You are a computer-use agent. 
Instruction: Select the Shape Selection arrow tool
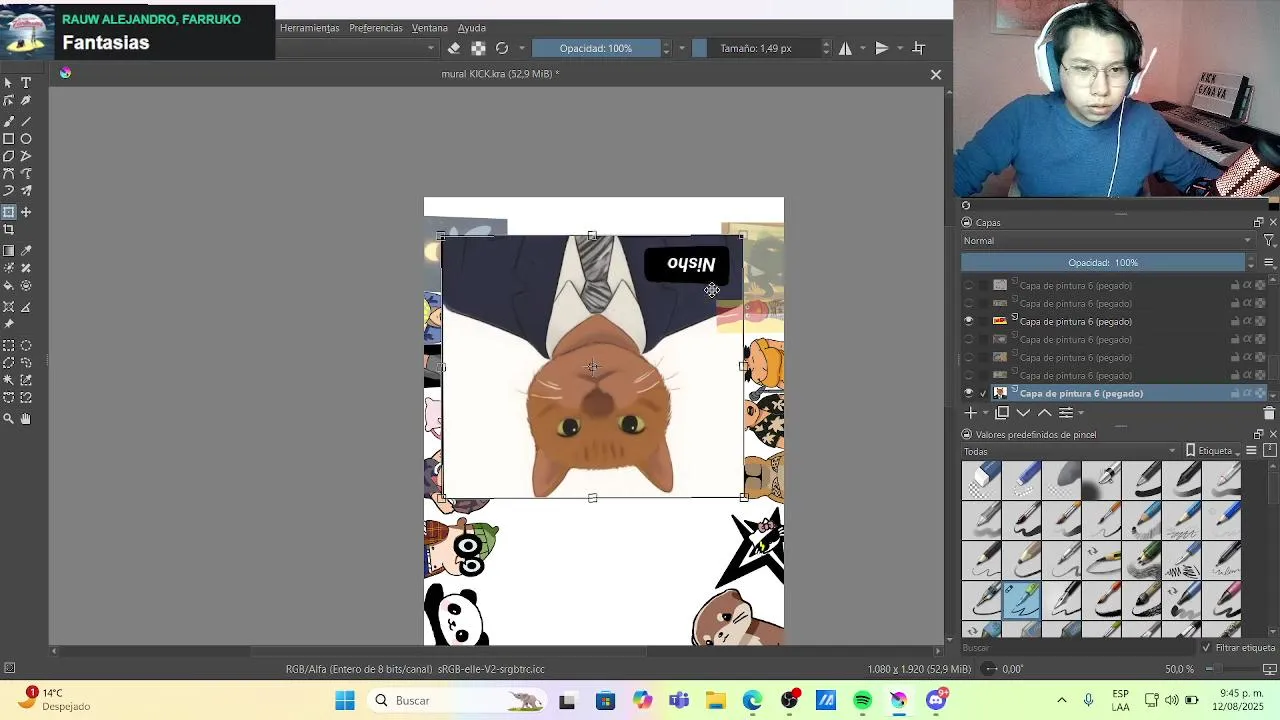click(9, 83)
